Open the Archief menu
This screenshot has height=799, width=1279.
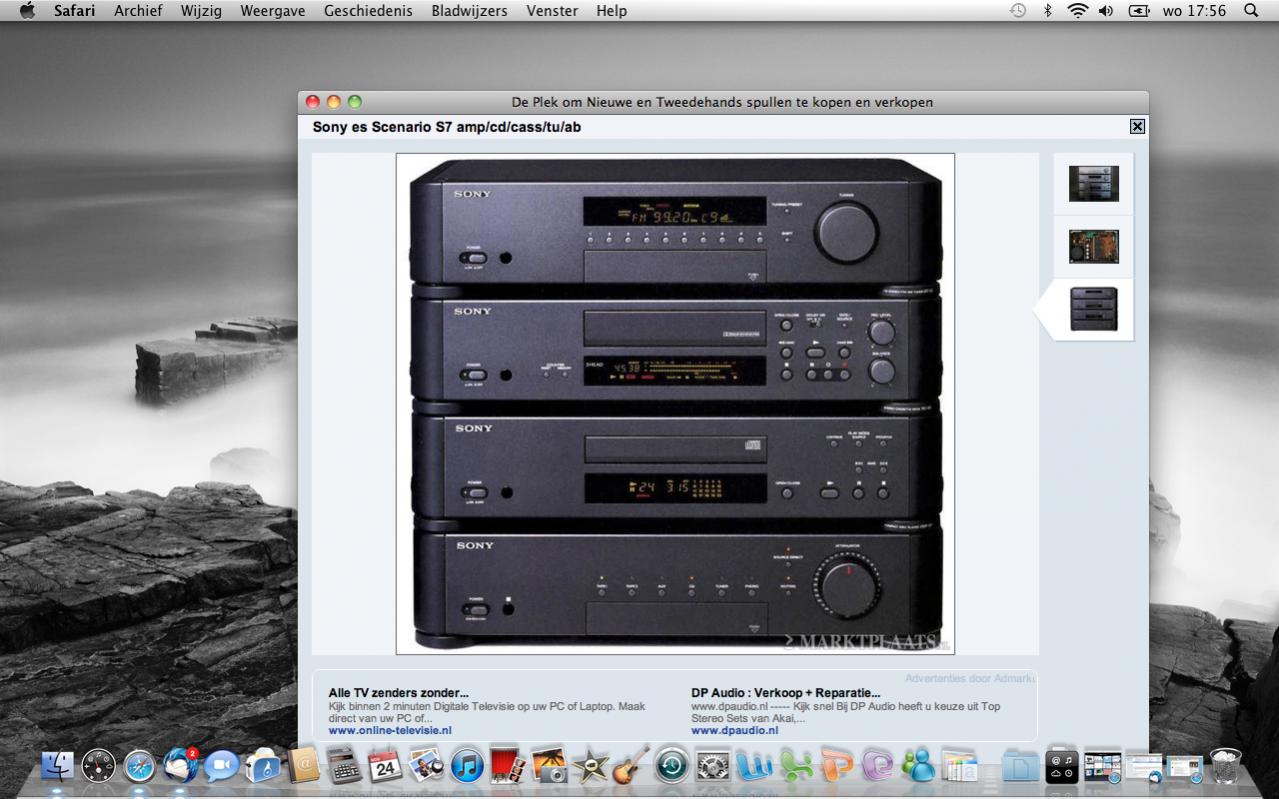click(138, 11)
